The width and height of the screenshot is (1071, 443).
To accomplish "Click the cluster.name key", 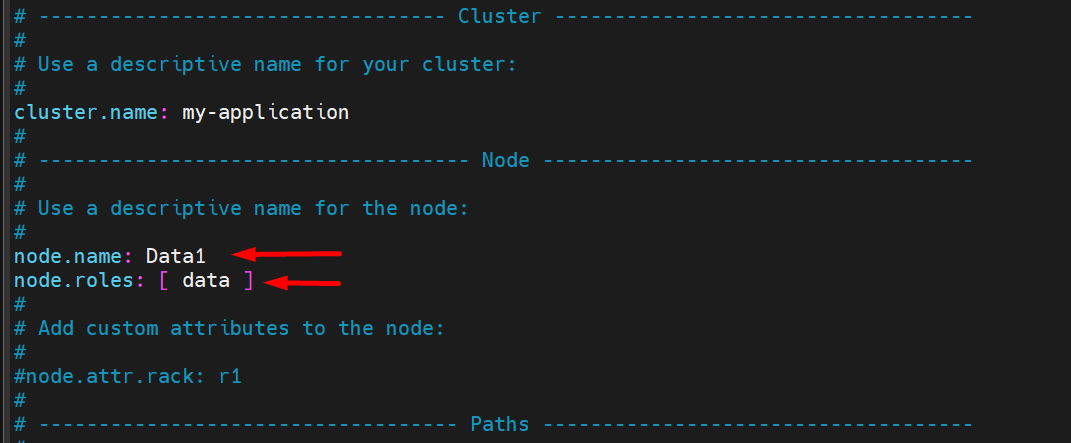I will [x=86, y=112].
